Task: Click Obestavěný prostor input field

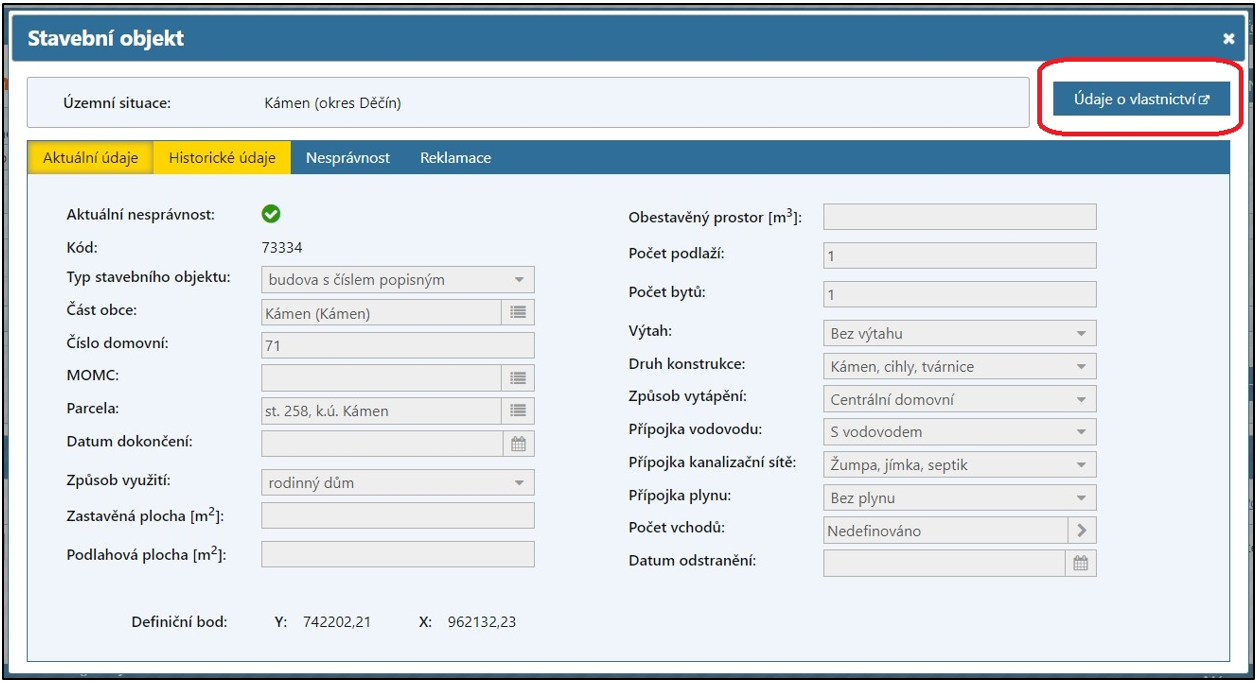Action: click(959, 217)
